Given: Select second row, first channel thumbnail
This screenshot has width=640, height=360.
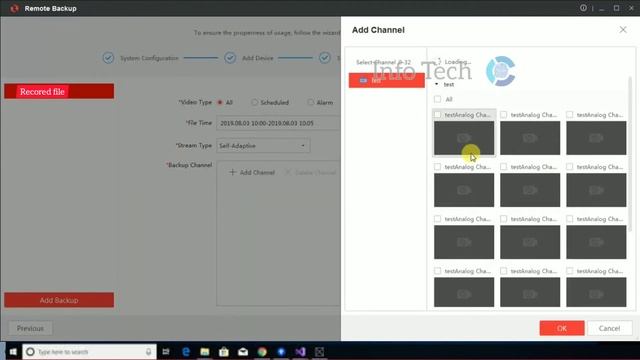Looking at the screenshot, I should coord(464,190).
